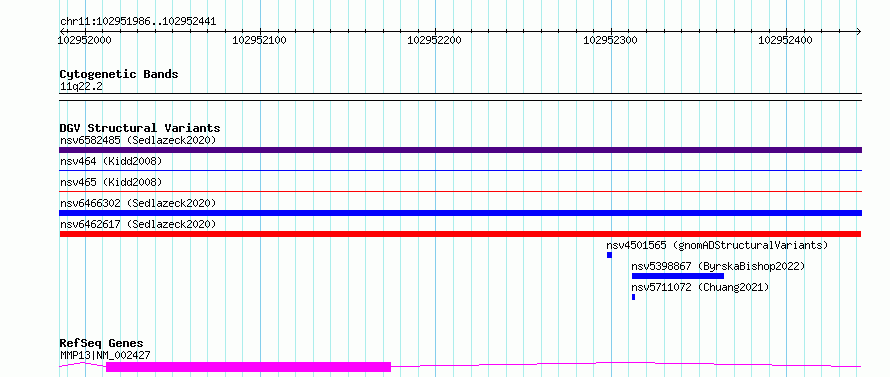
Task: Open variant nsv6466302 (Sedlazeck2020) label
Action: coord(138,203)
